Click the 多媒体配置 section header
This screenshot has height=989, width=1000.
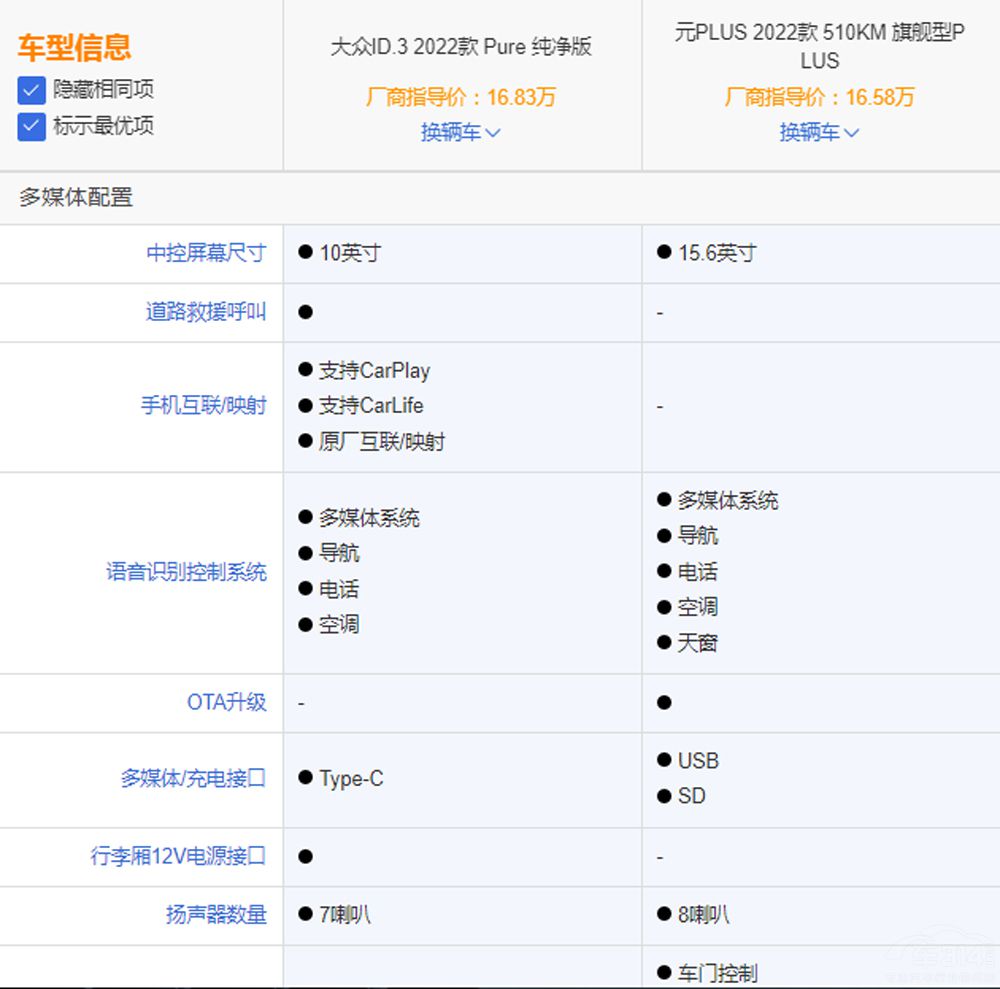[76, 198]
